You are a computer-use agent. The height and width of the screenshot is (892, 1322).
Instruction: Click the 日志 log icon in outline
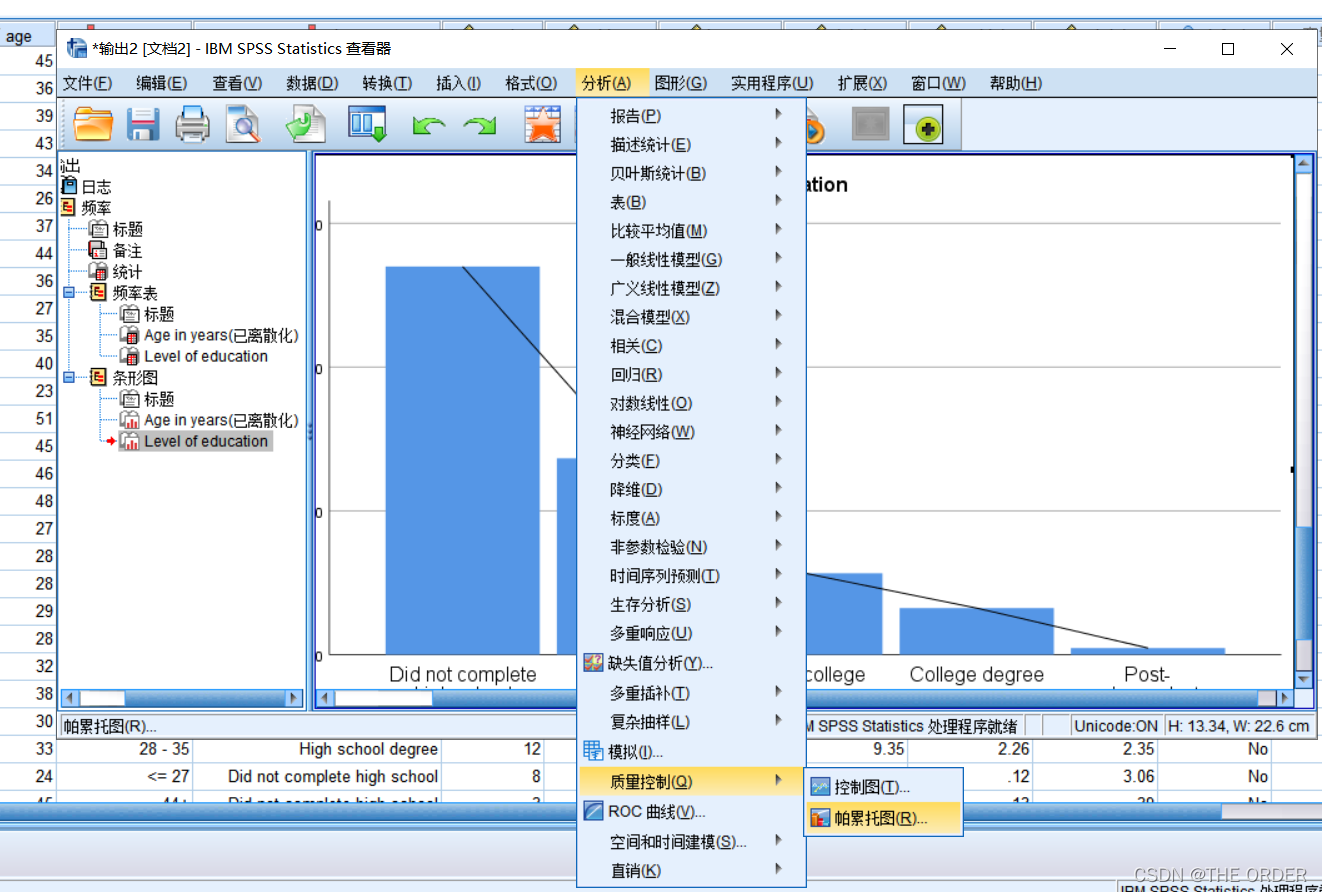click(68, 186)
